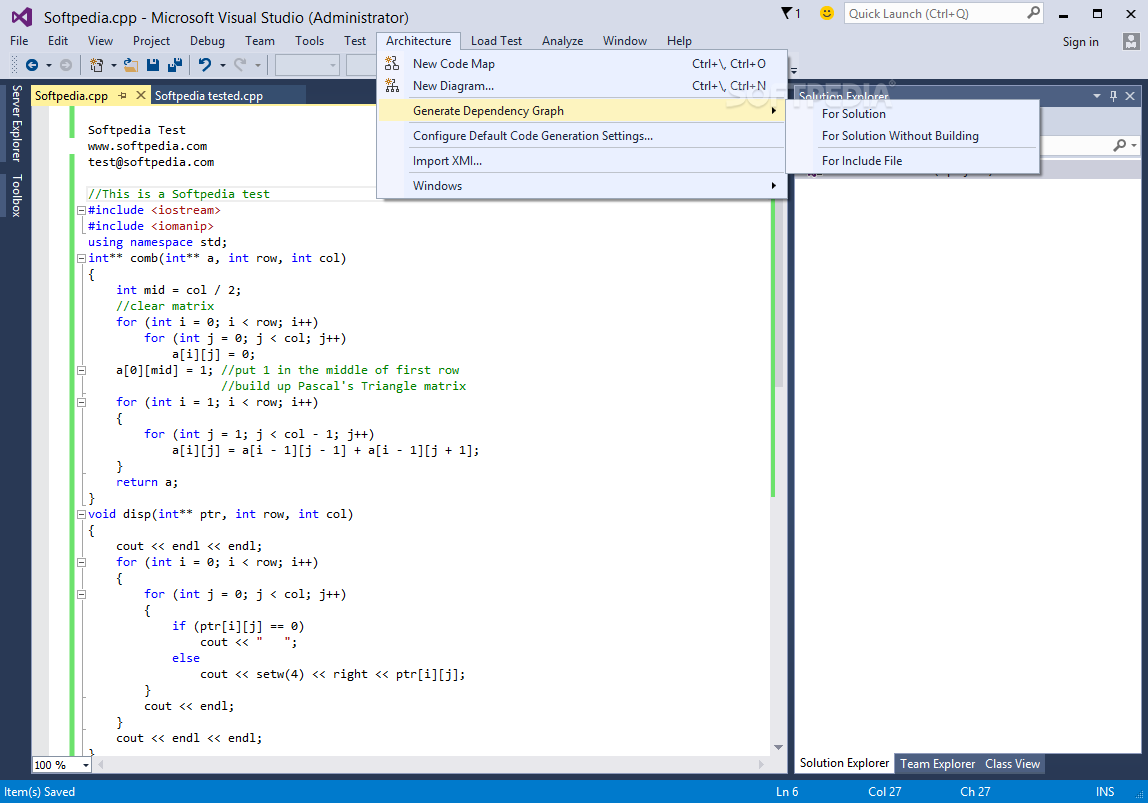
Task: Click the Save floppy disk icon
Action: coord(153,65)
